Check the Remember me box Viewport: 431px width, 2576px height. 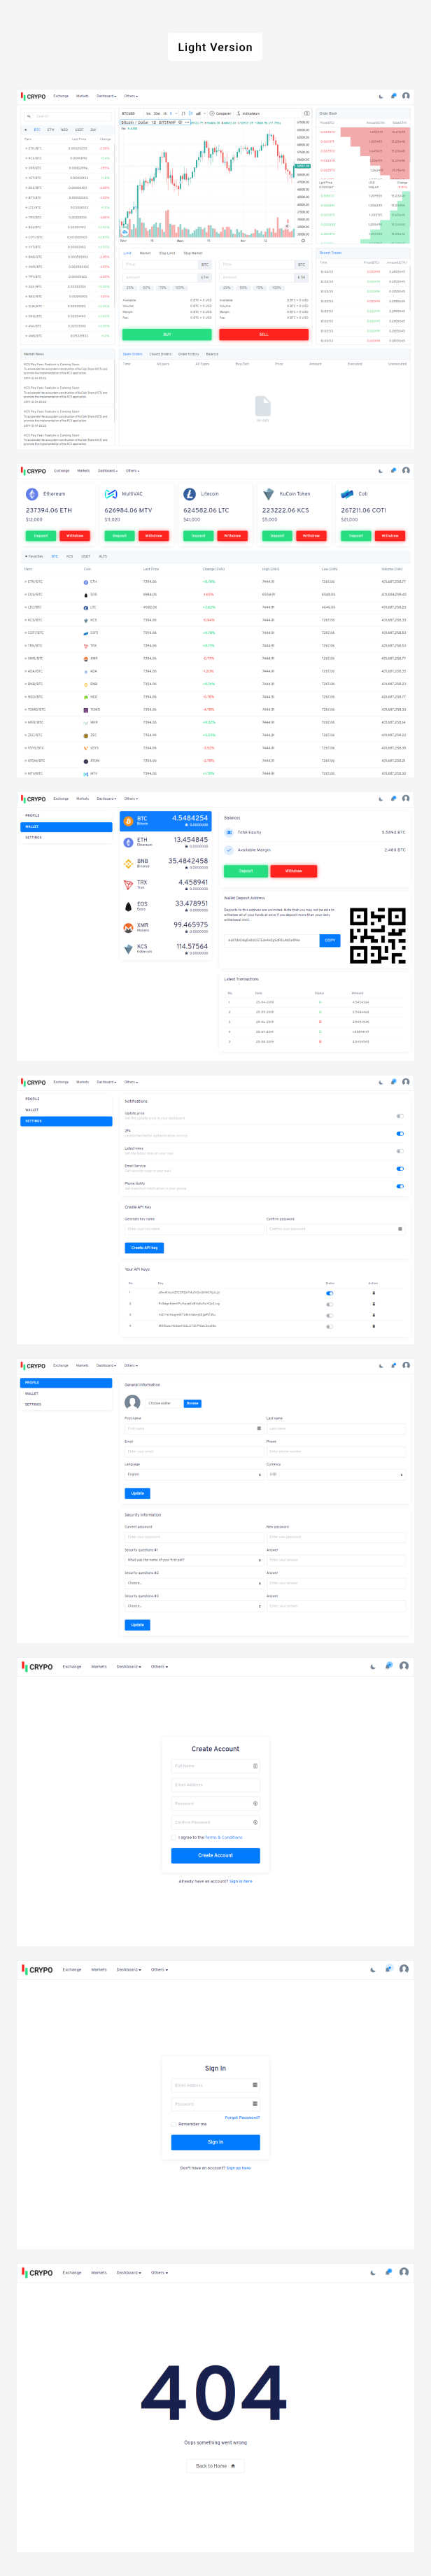point(174,2124)
